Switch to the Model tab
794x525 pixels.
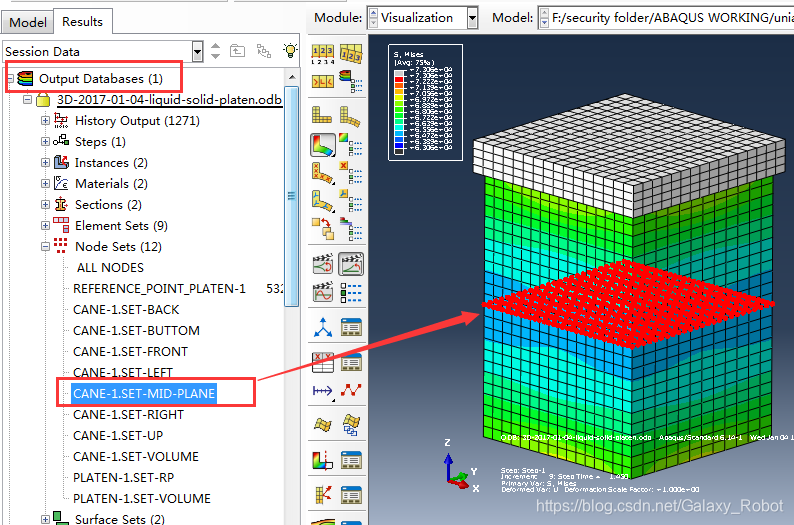[x=27, y=21]
